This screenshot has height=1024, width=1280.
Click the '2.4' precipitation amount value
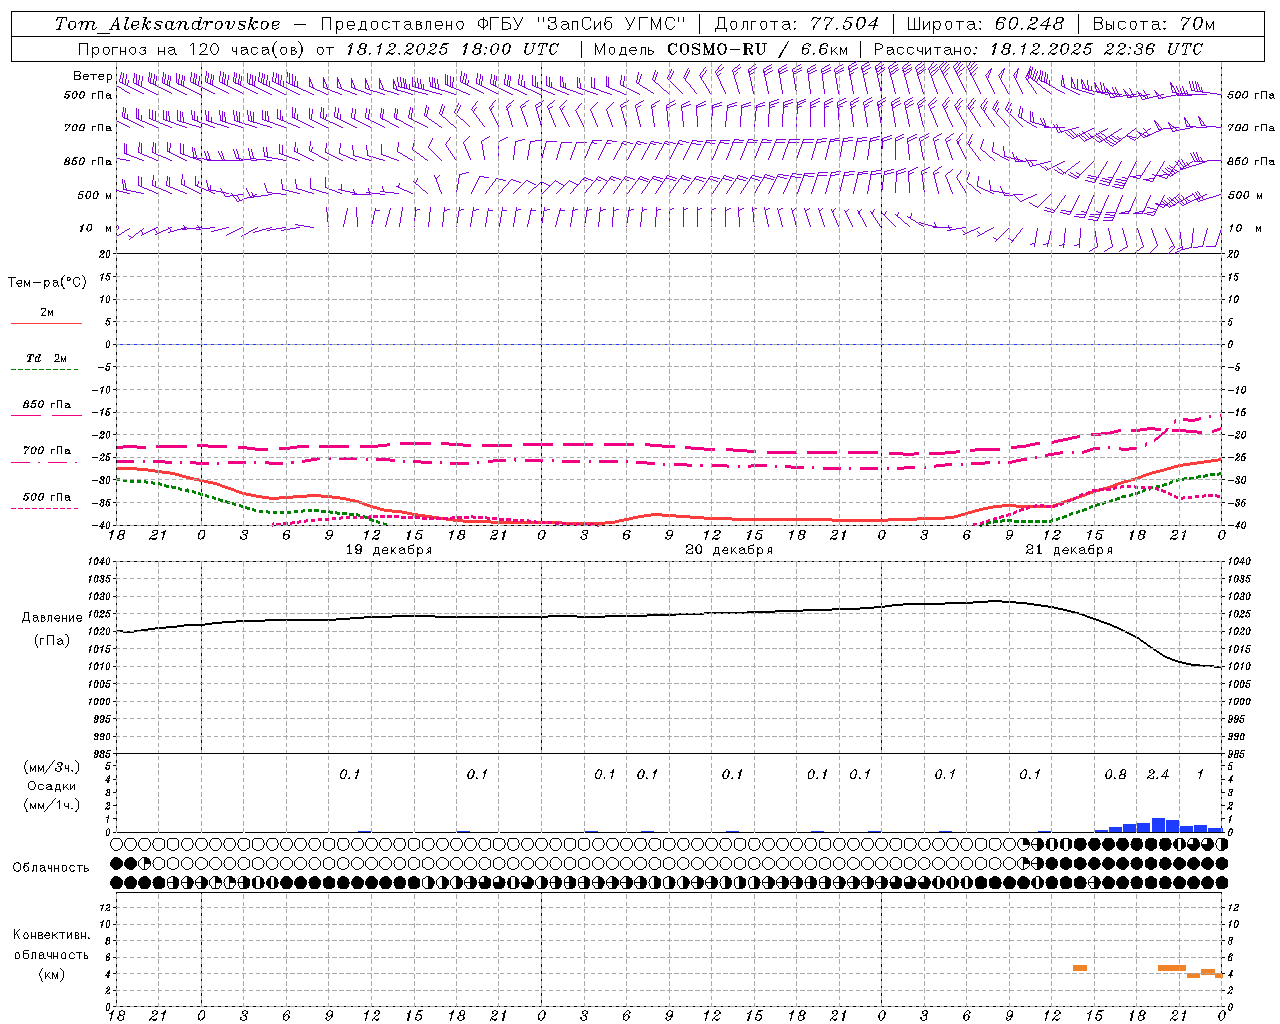(x=1157, y=774)
